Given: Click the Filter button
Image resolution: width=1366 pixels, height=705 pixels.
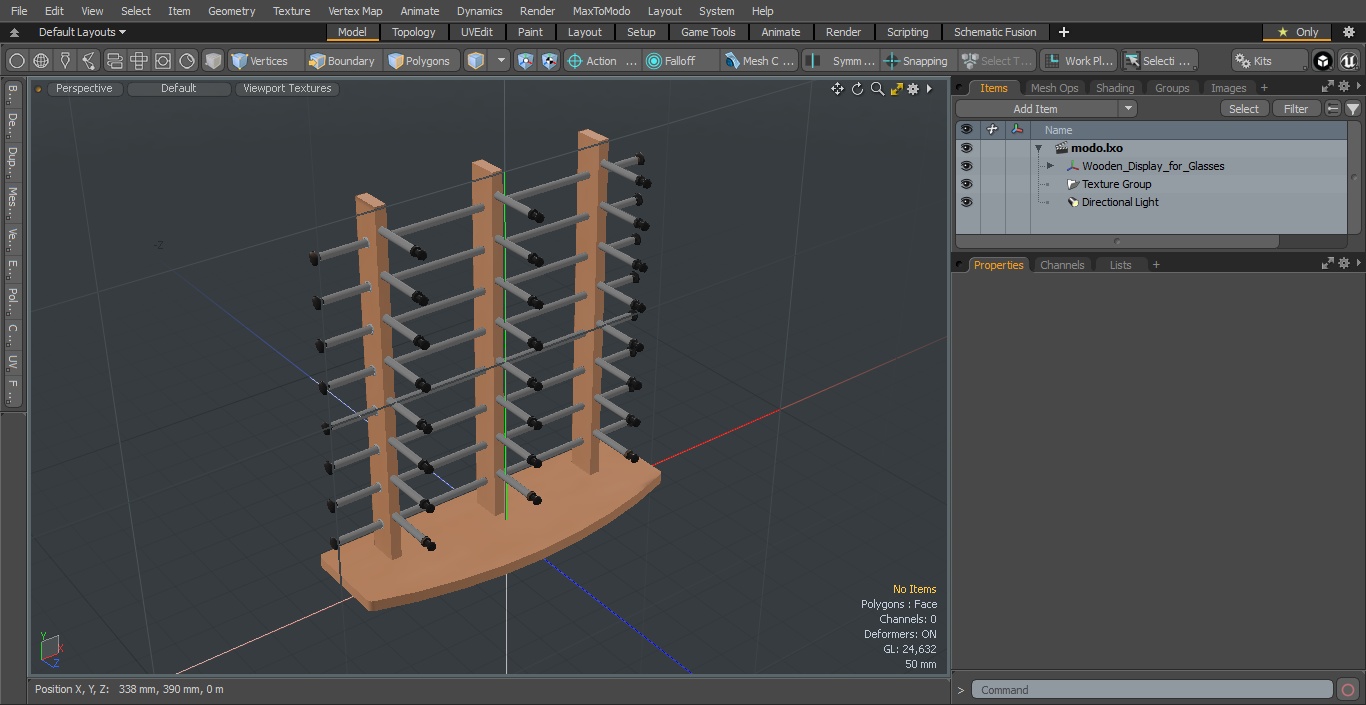Looking at the screenshot, I should click(x=1296, y=109).
